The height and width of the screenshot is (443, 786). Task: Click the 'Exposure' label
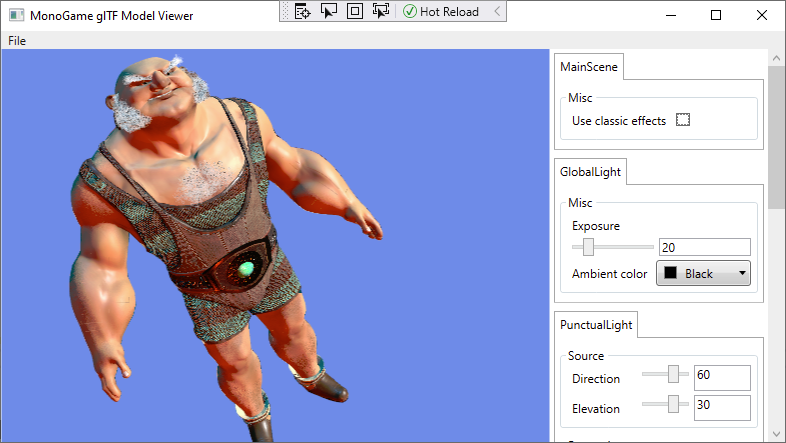click(596, 226)
